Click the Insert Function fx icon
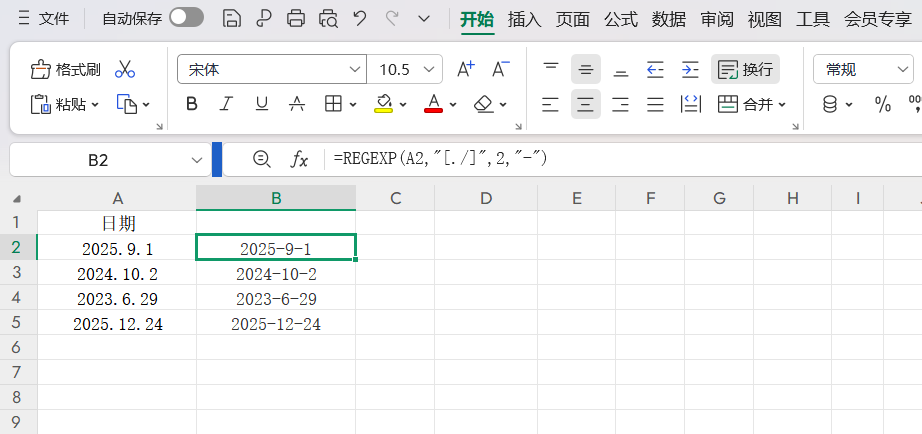The height and width of the screenshot is (434, 922). tap(299, 159)
